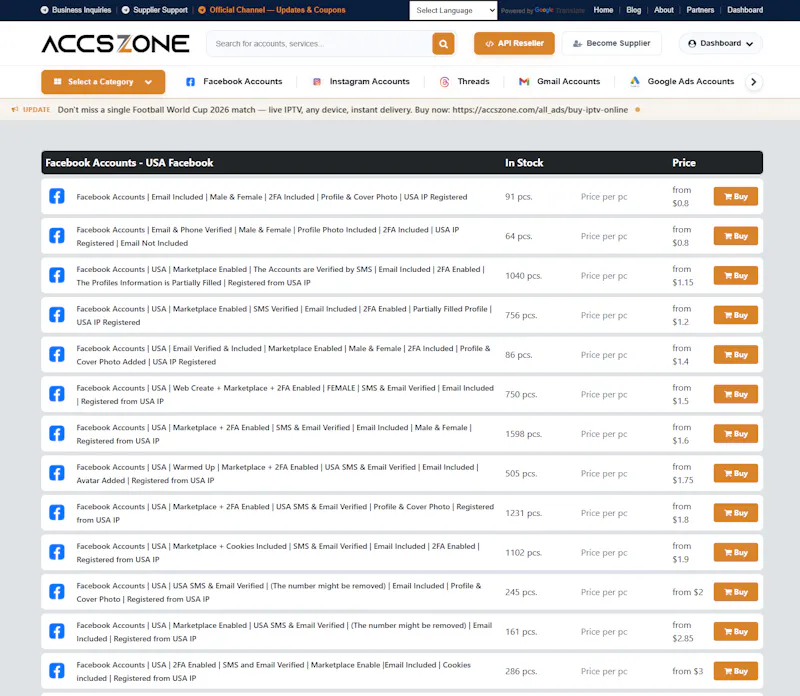This screenshot has height=696, width=800.
Task: Open Home in top navigation
Action: tap(603, 10)
